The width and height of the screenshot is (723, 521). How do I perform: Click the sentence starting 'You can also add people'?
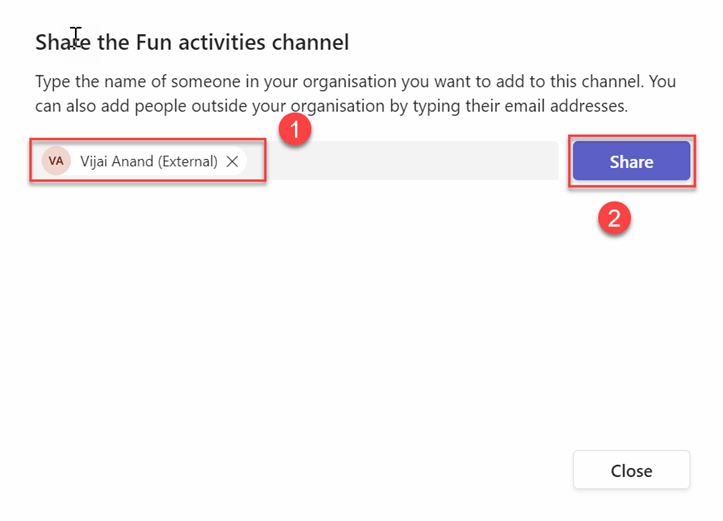click(x=330, y=105)
